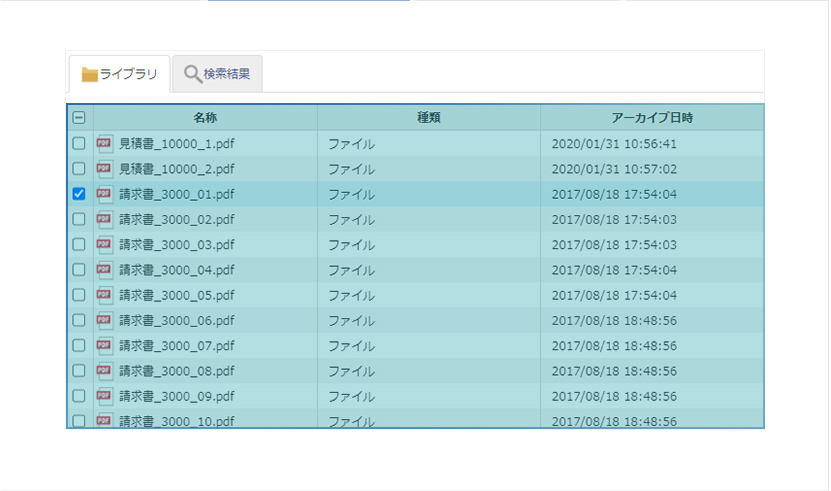Click PDF icon of 請求書_3000_09.pdf
The image size is (831, 491).
104,396
